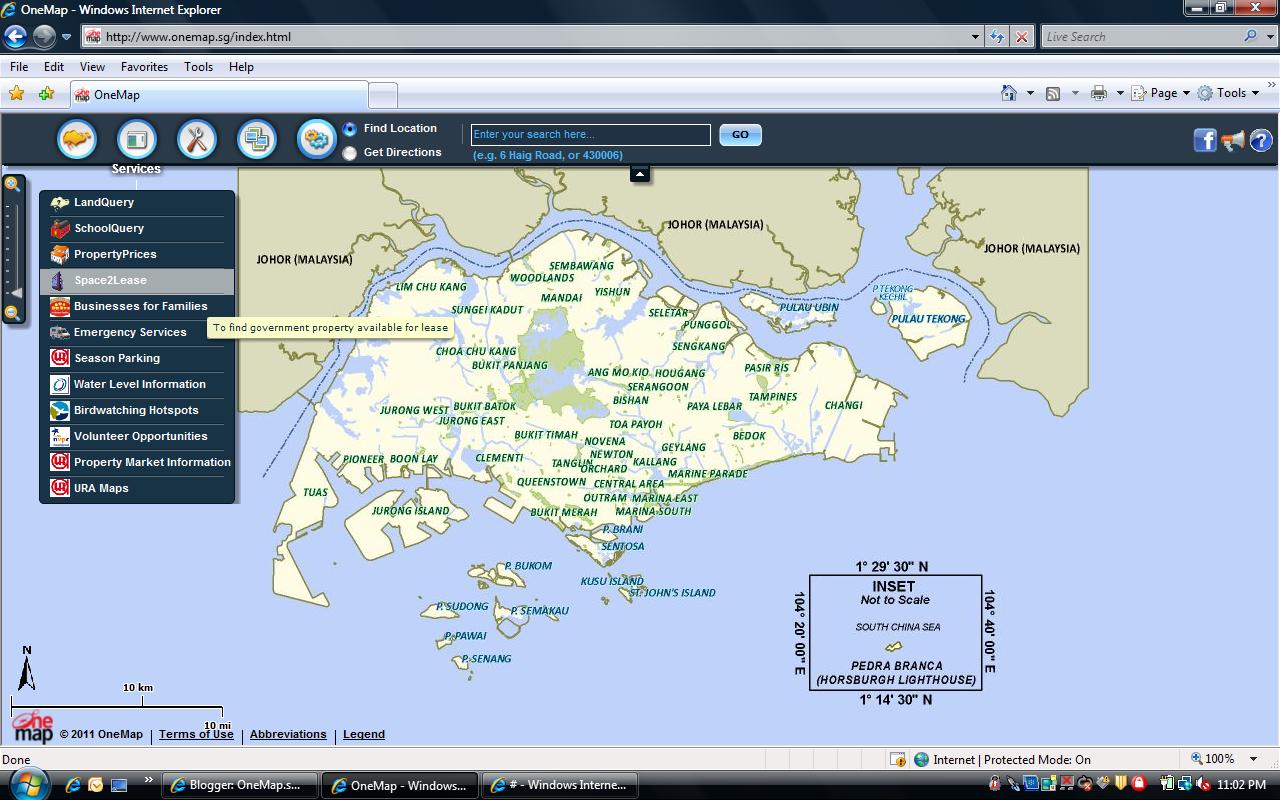Click the Home page icon
The image size is (1280, 800).
(x=1009, y=93)
